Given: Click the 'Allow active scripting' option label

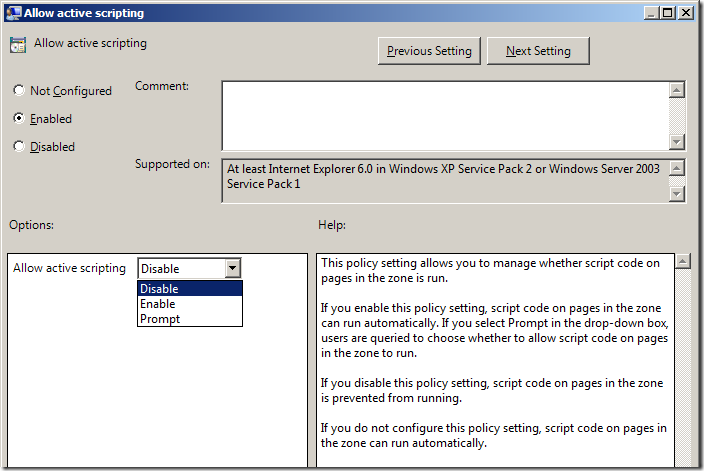Looking at the screenshot, I should click(69, 268).
